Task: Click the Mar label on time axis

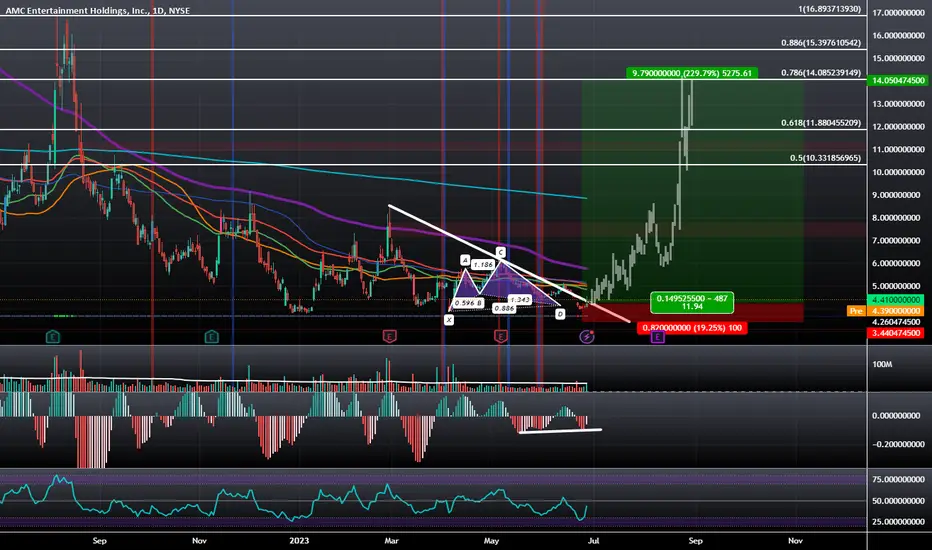Action: (391, 540)
